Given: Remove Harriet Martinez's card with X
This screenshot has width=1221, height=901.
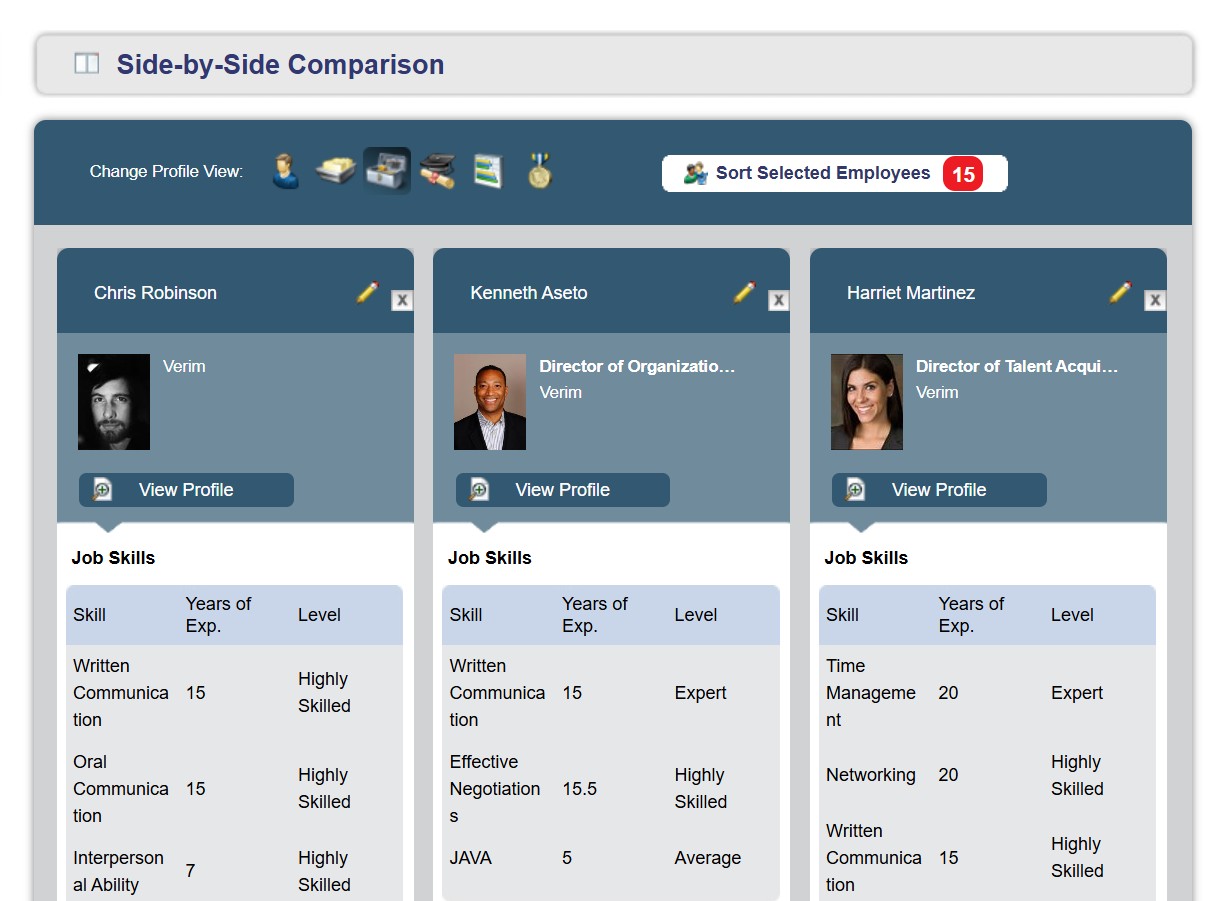Looking at the screenshot, I should 1155,300.
